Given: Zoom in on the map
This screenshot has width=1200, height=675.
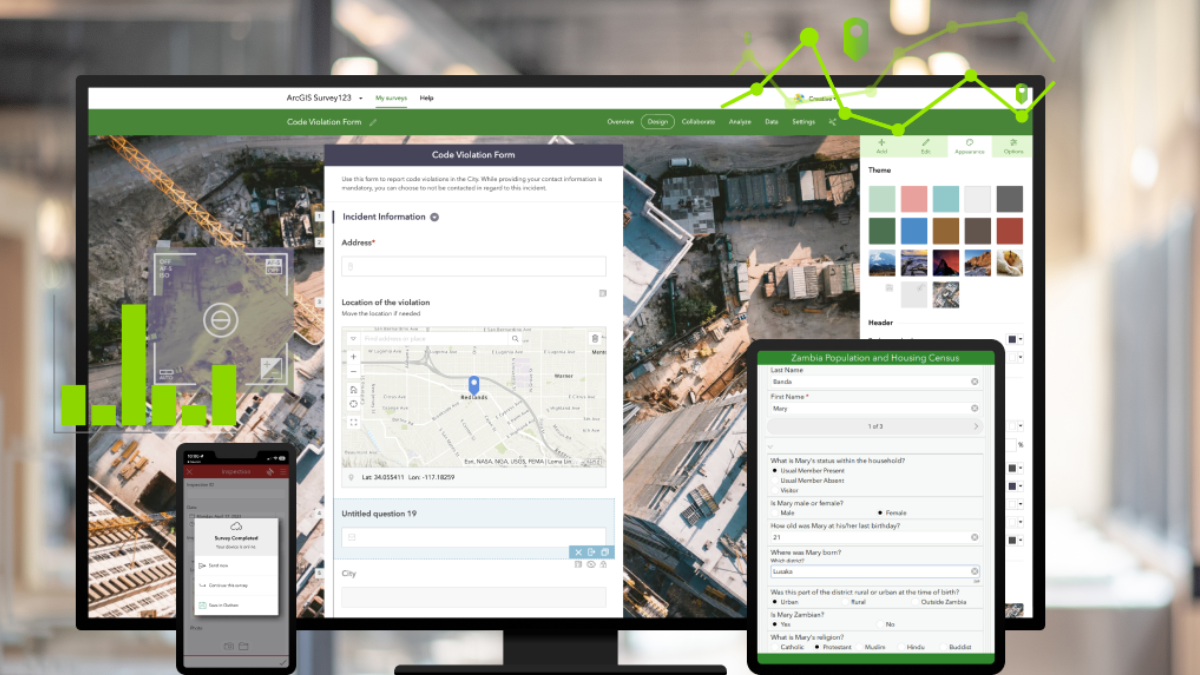Looking at the screenshot, I should click(x=353, y=357).
